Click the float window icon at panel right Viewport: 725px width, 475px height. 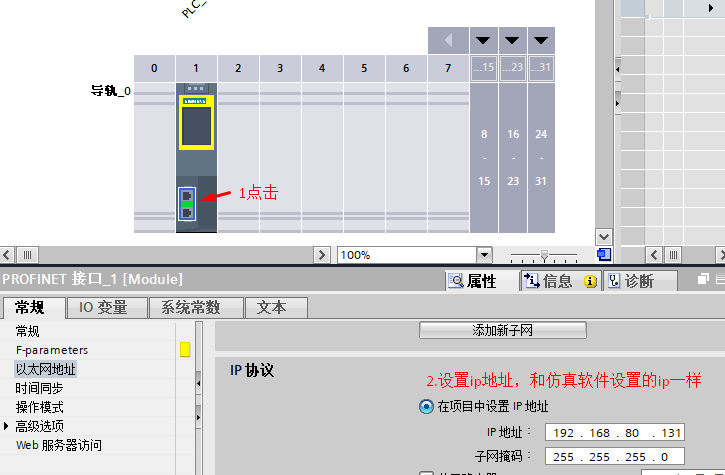704,280
